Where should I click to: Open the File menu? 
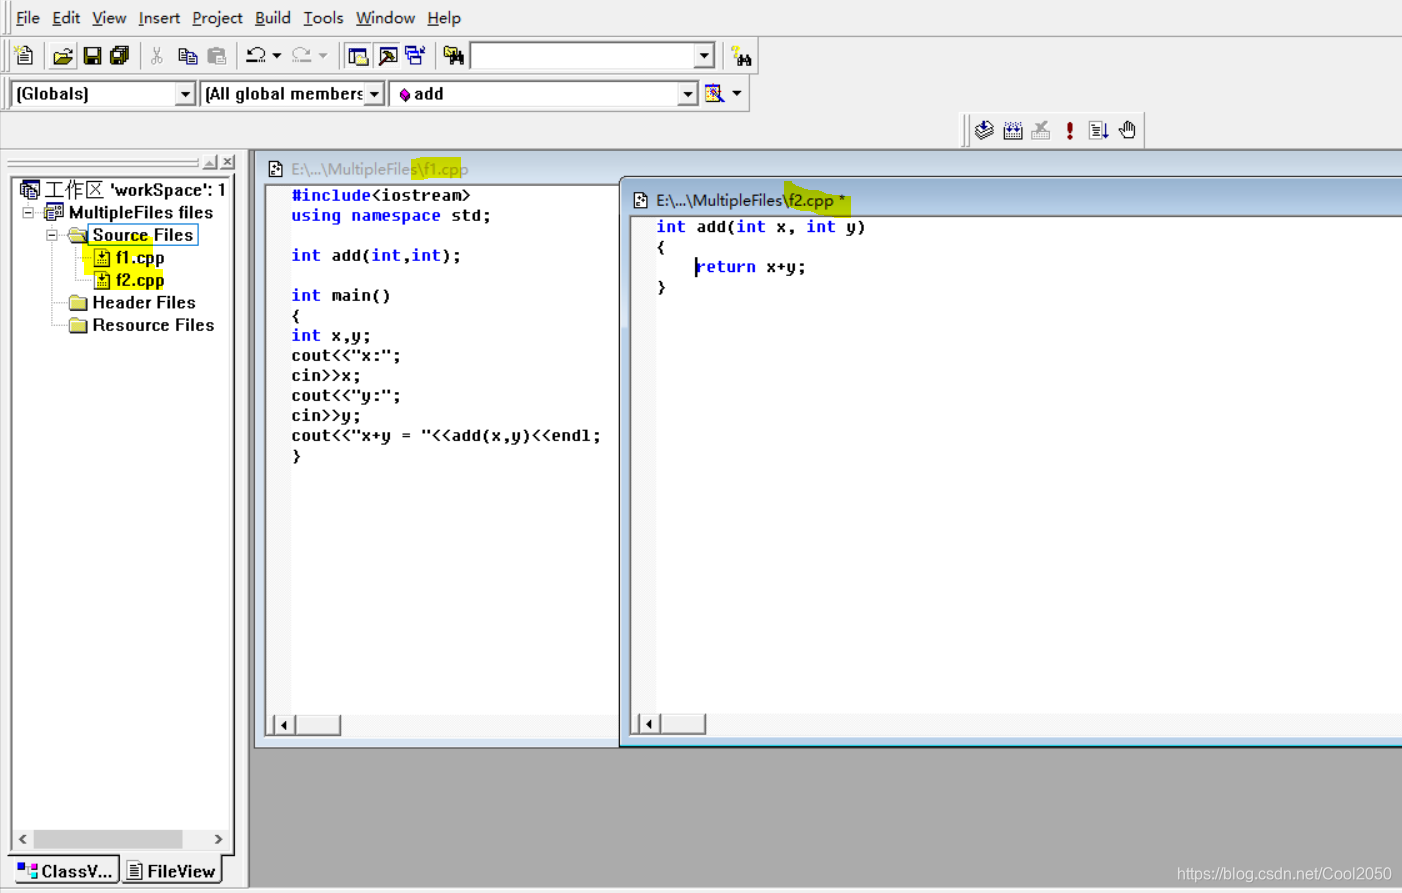(28, 18)
